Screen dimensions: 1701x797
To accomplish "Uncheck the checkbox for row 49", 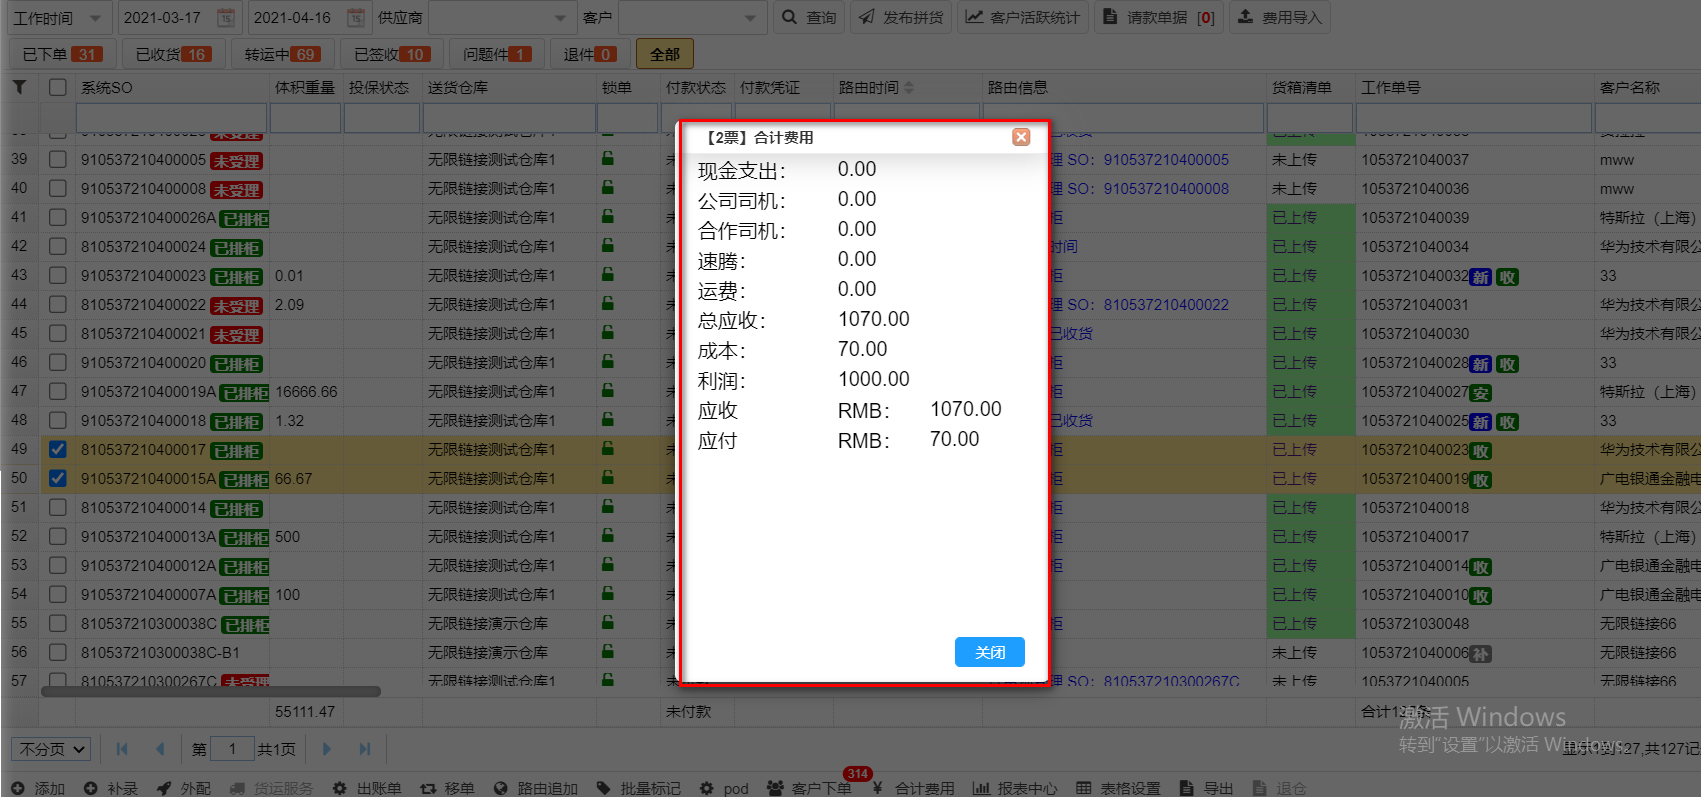I will [58, 450].
